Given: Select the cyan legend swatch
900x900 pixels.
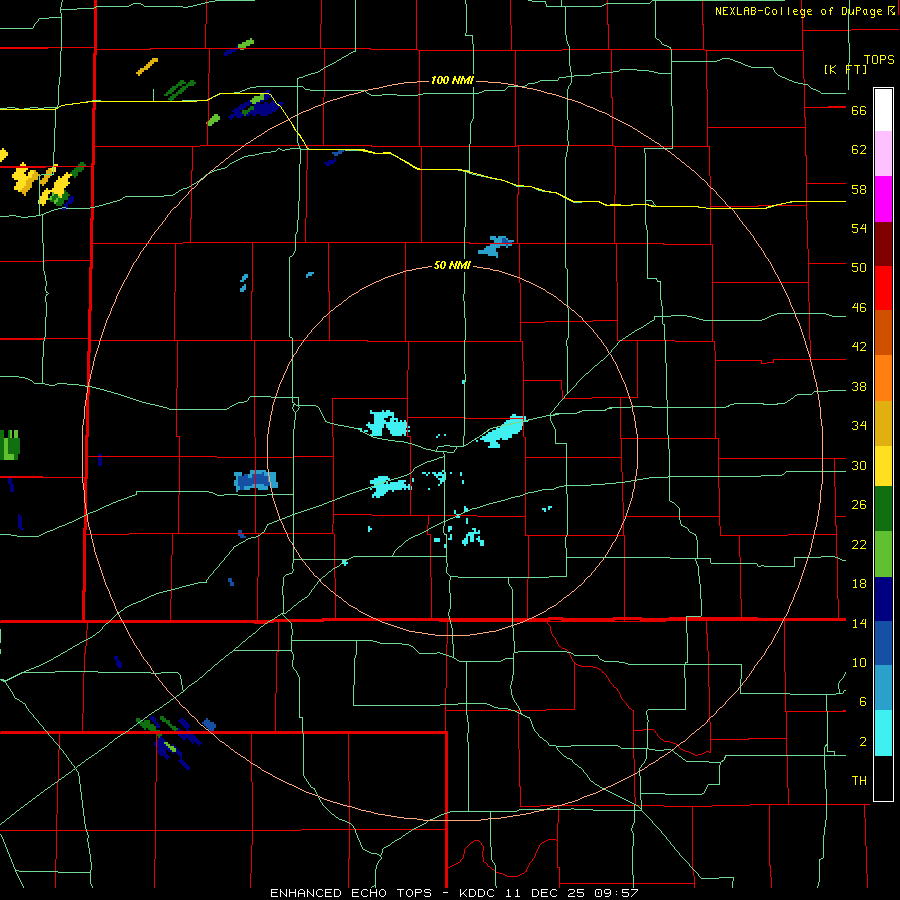Looking at the screenshot, I should click(x=883, y=732).
